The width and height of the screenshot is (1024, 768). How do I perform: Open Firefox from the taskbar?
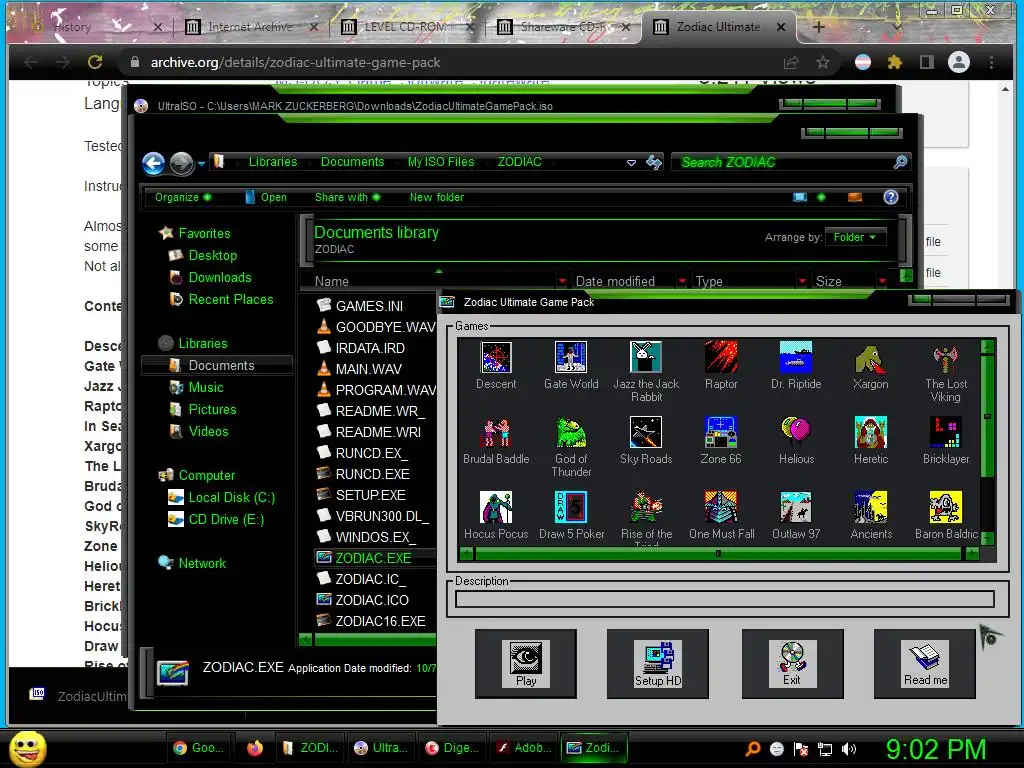coord(255,748)
